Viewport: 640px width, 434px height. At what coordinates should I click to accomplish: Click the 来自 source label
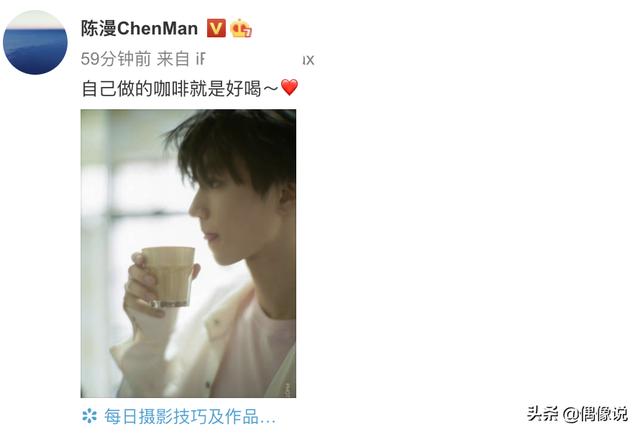pos(173,59)
